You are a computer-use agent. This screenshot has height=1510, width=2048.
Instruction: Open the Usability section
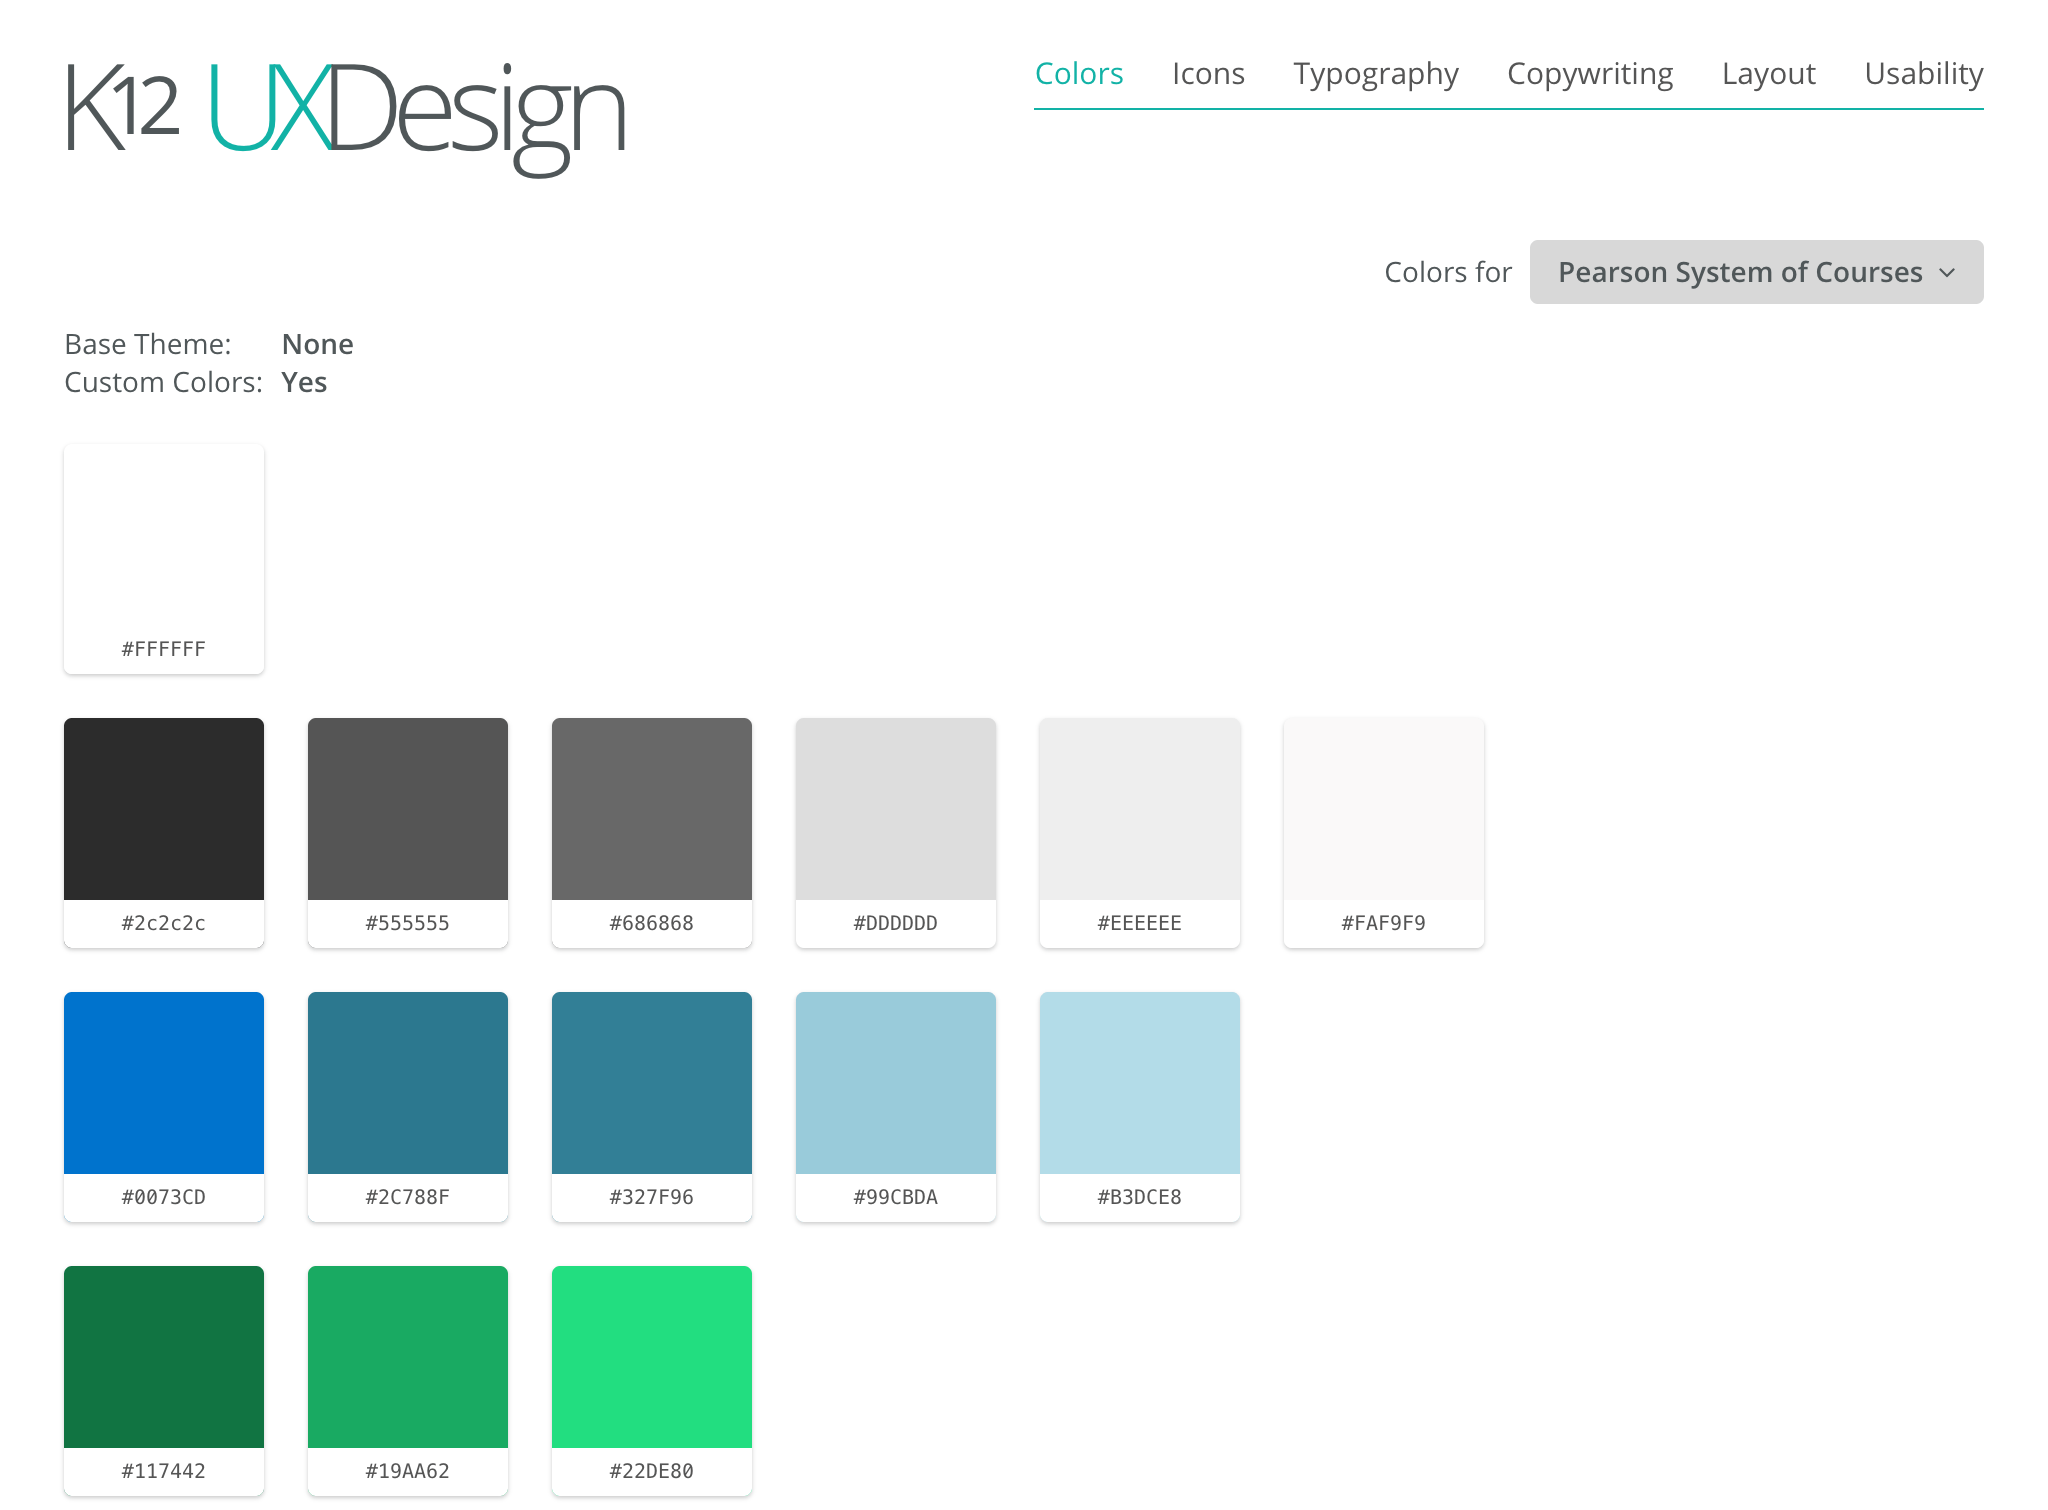pyautogui.click(x=1922, y=73)
